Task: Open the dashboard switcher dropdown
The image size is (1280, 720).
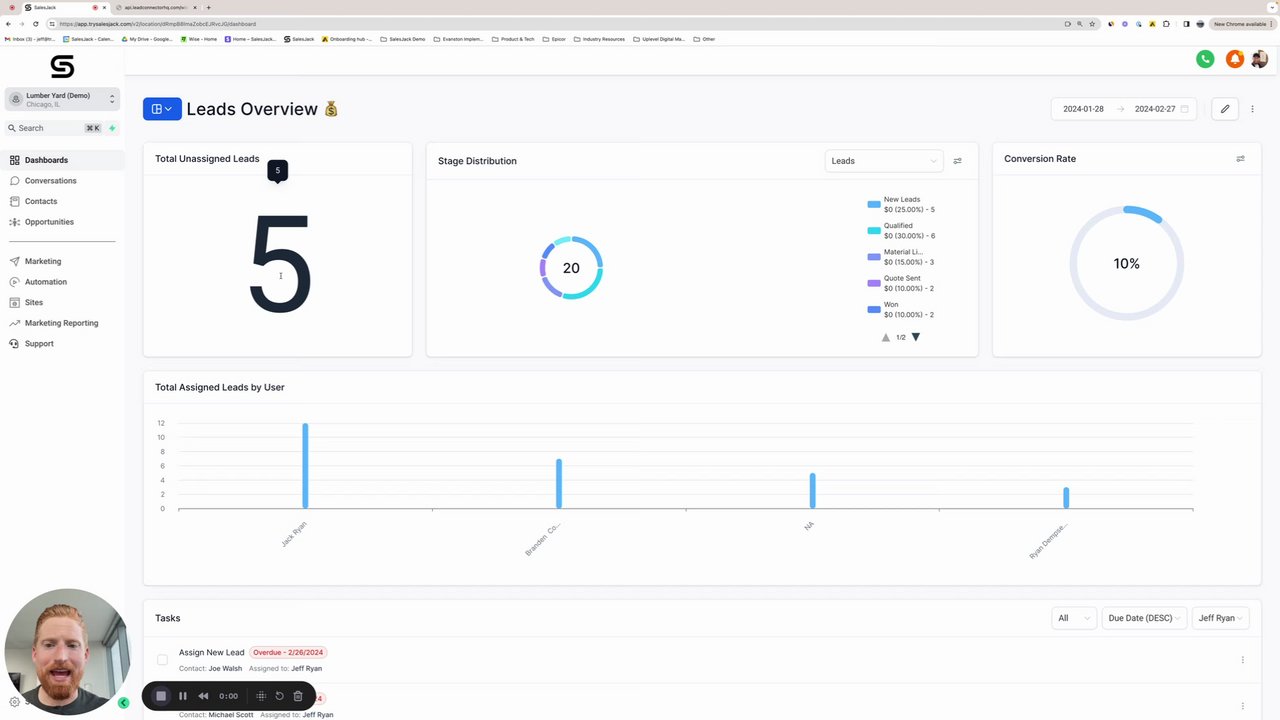Action: coord(162,109)
